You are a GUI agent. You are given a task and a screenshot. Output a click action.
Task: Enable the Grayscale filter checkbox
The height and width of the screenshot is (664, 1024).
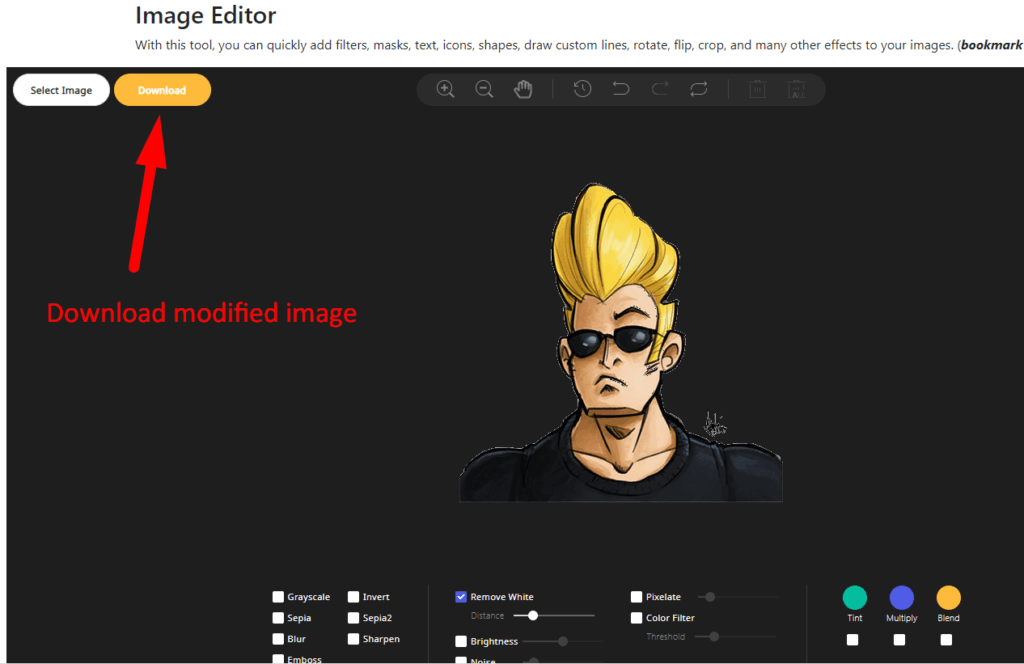[278, 597]
